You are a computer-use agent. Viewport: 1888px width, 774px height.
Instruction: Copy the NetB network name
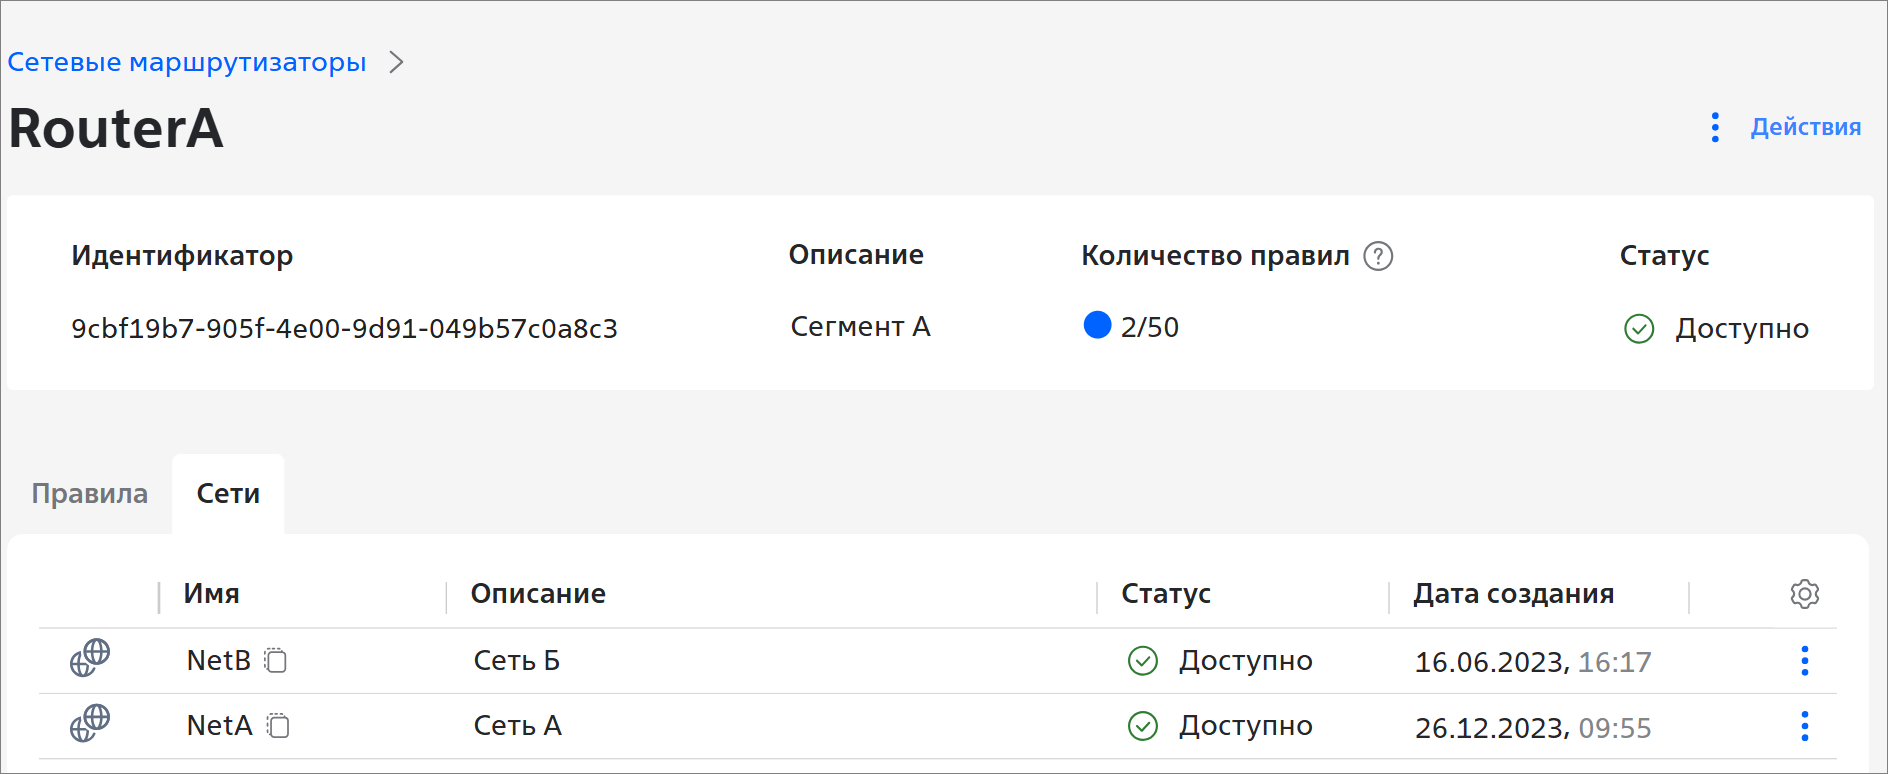(x=276, y=660)
